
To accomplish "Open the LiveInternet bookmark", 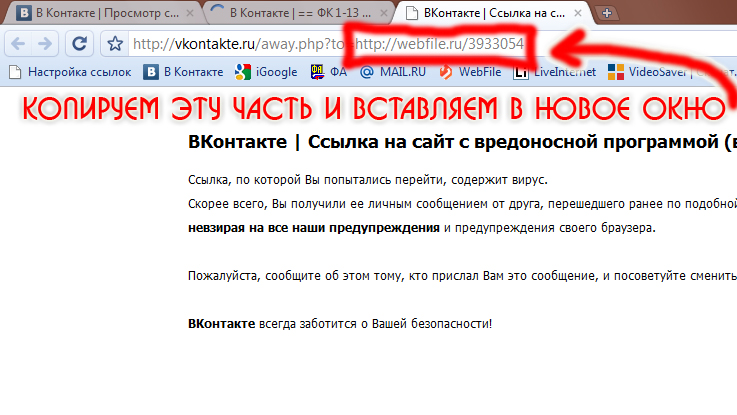I will pyautogui.click(x=555, y=72).
